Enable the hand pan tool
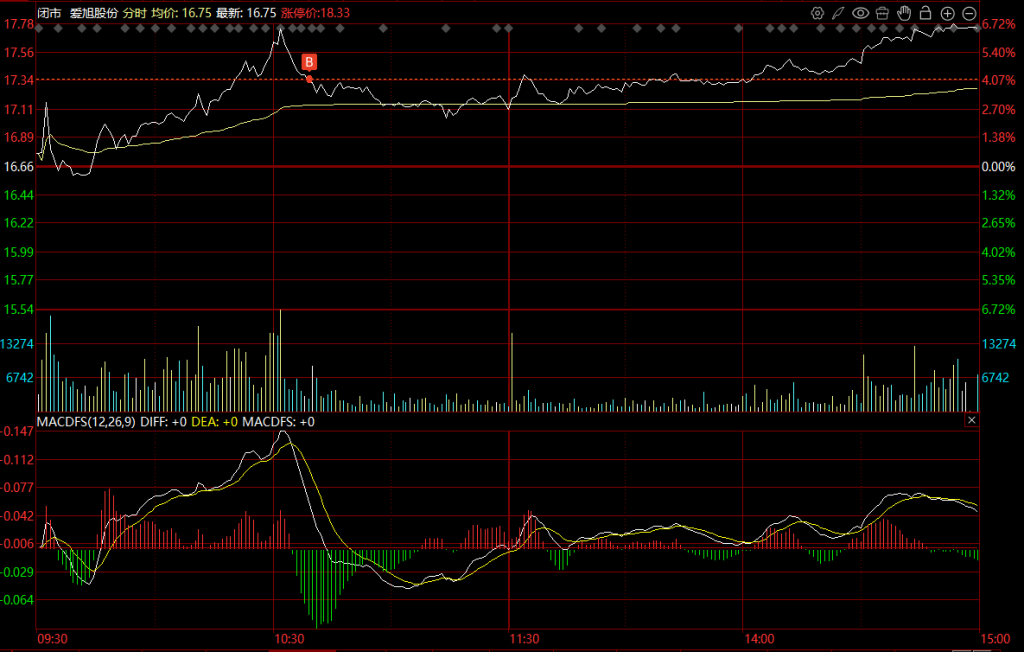 904,13
